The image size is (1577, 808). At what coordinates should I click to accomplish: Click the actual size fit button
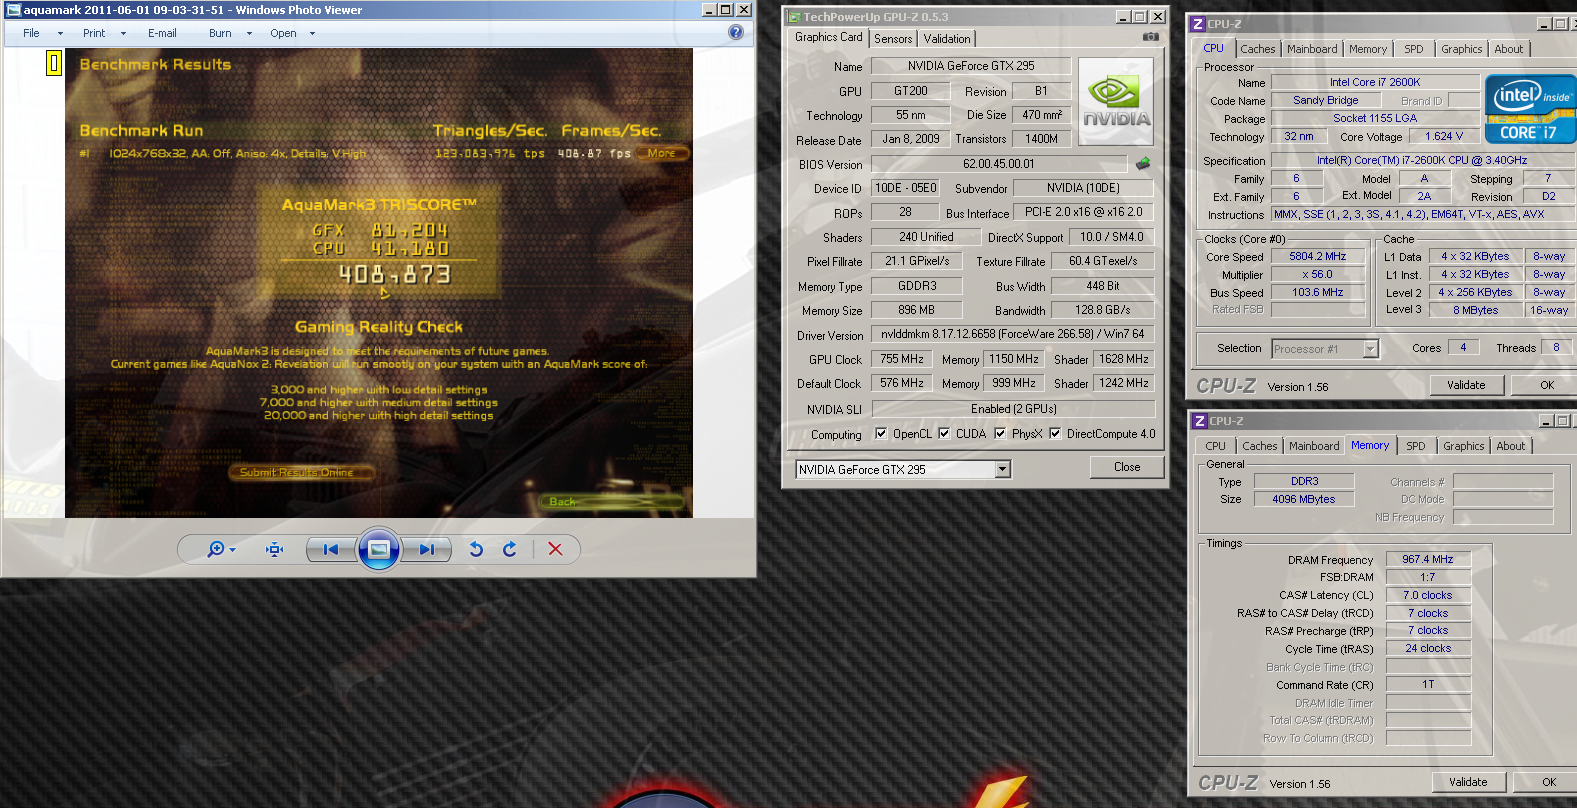click(x=275, y=549)
